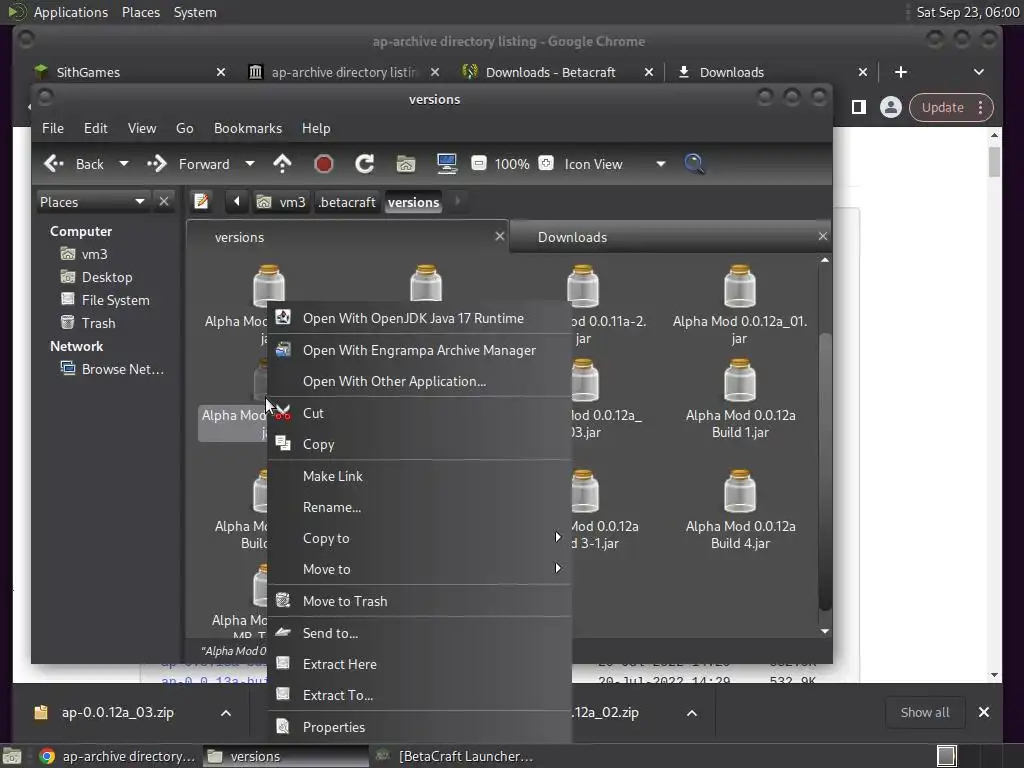Open the file search magnifier
Image resolution: width=1024 pixels, height=768 pixels.
tap(694, 163)
